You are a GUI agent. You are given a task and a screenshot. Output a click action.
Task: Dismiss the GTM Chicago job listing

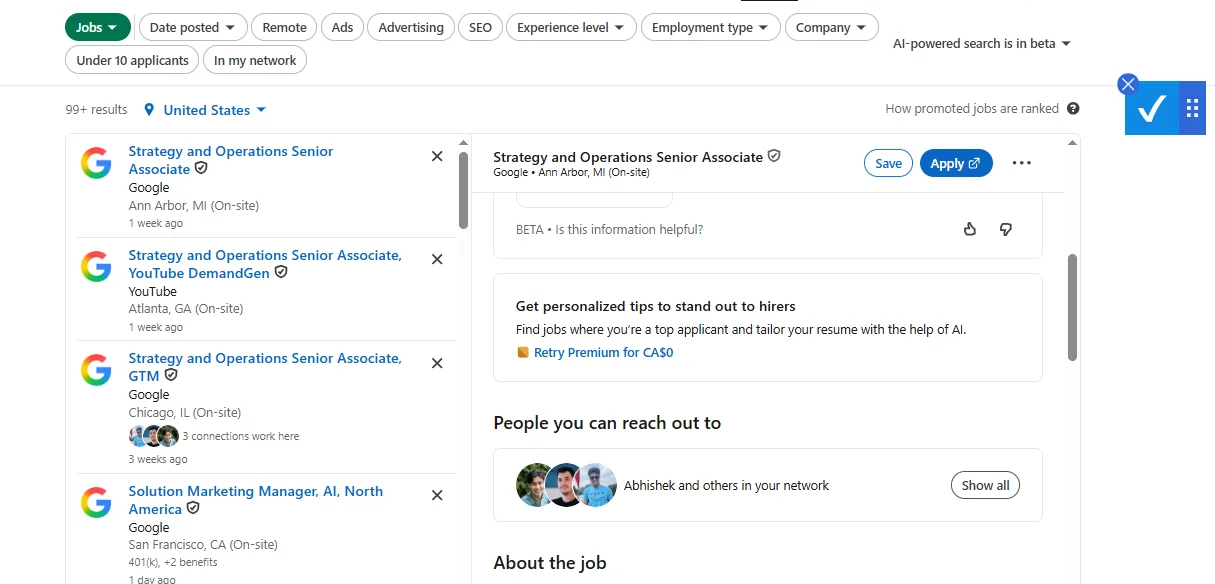coord(437,363)
